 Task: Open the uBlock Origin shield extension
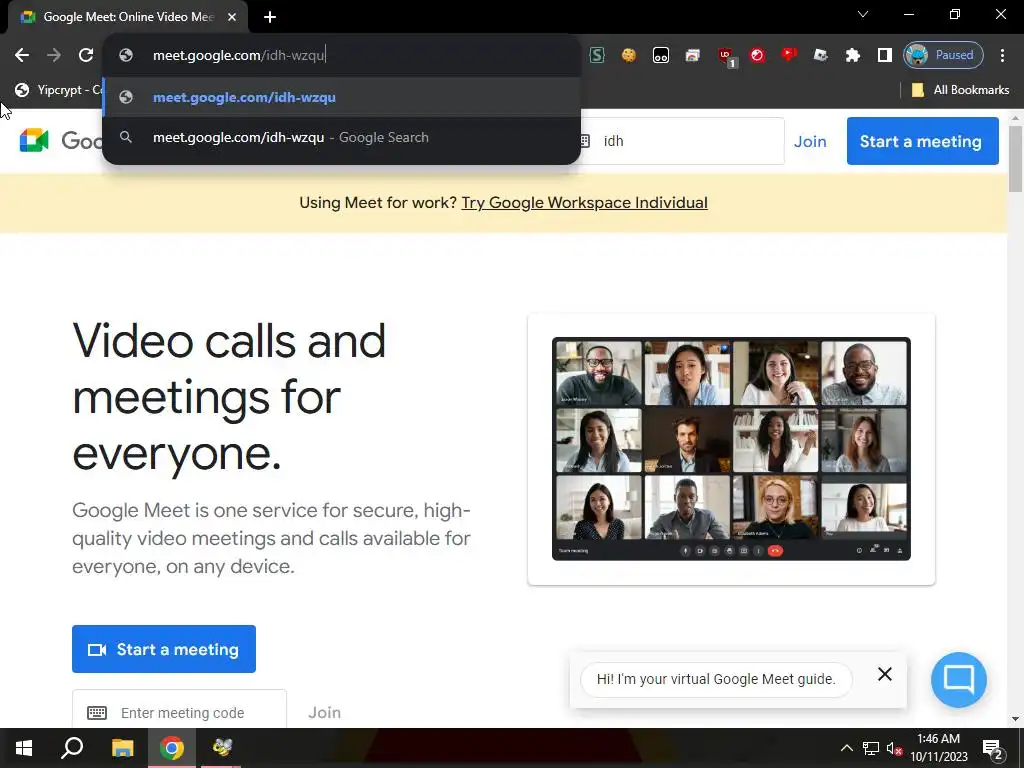point(726,56)
